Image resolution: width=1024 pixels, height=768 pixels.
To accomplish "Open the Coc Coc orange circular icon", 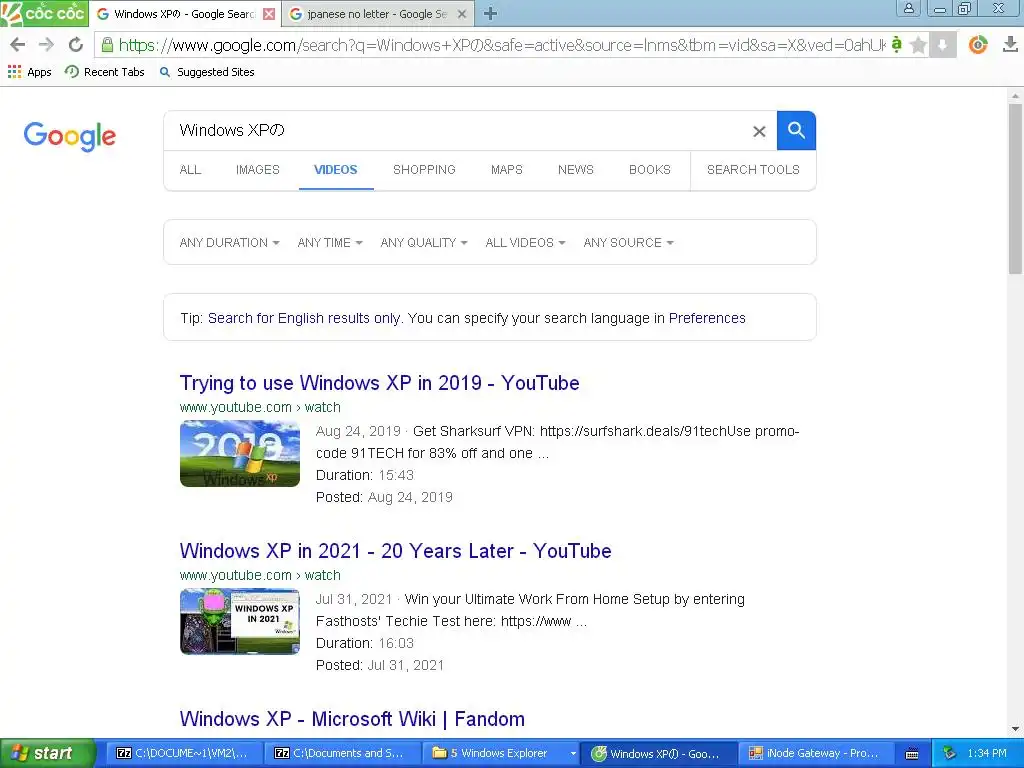I will point(978,44).
